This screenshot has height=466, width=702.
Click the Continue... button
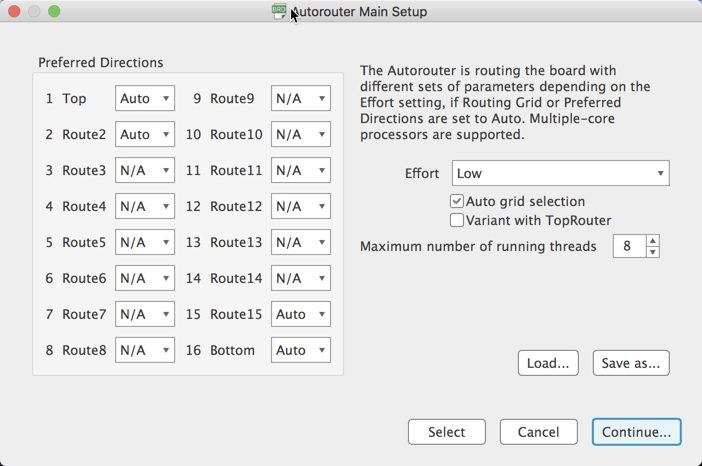tap(636, 432)
